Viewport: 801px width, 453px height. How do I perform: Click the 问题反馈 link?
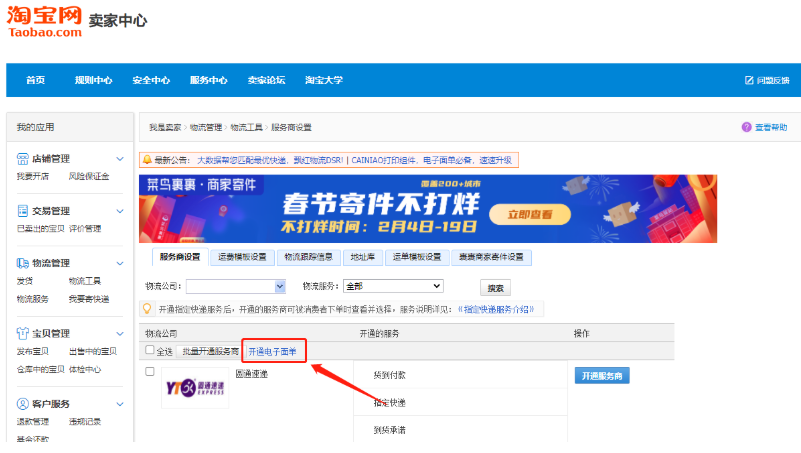(773, 80)
